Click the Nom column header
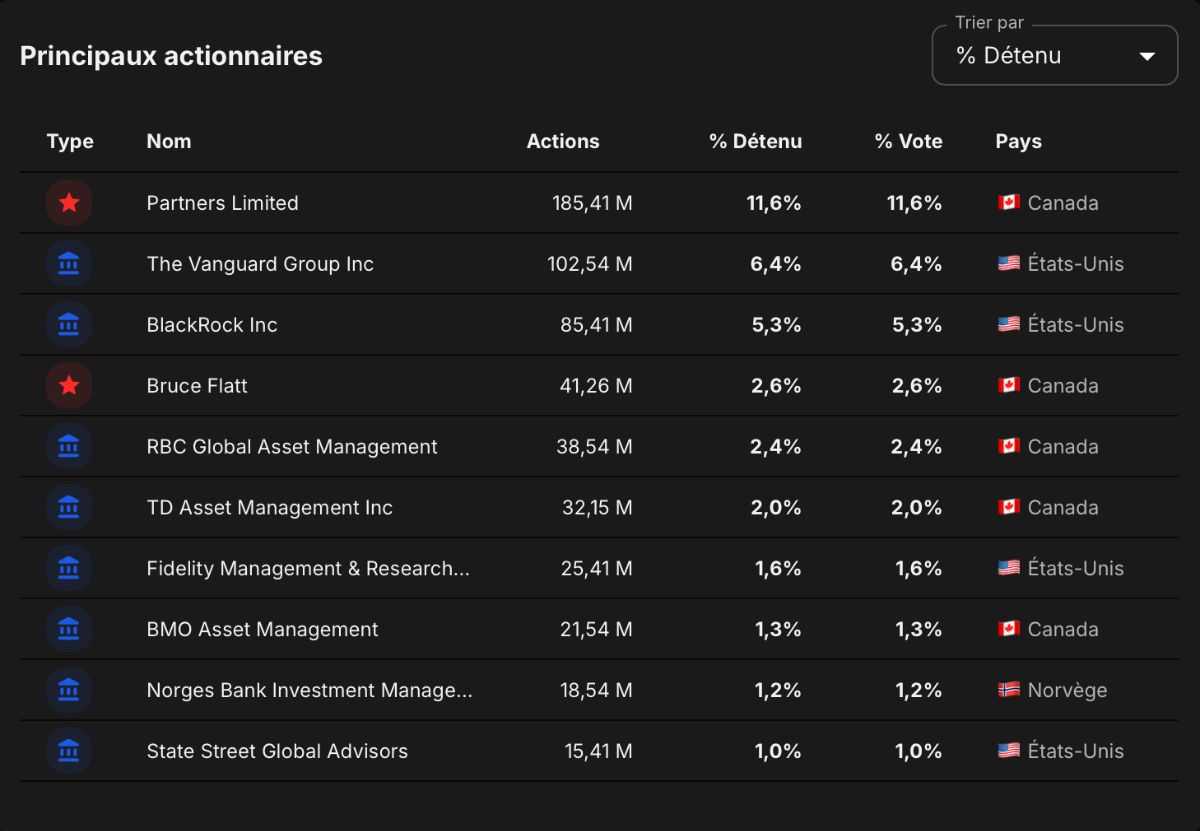Viewport: 1200px width, 831px height. pyautogui.click(x=169, y=141)
